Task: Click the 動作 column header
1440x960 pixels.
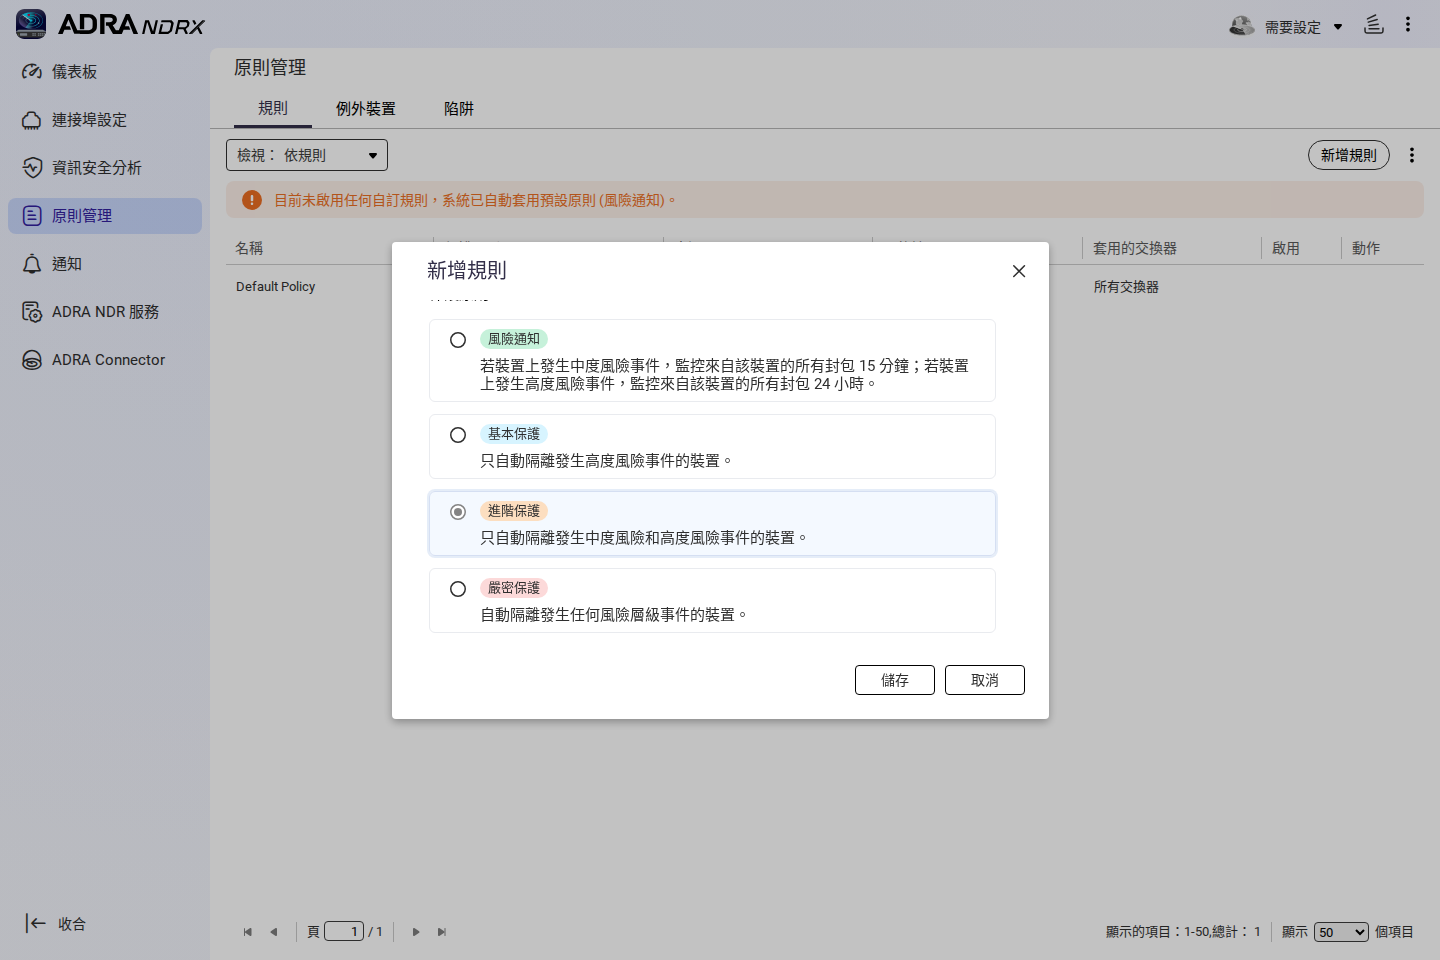Action: tap(1366, 248)
